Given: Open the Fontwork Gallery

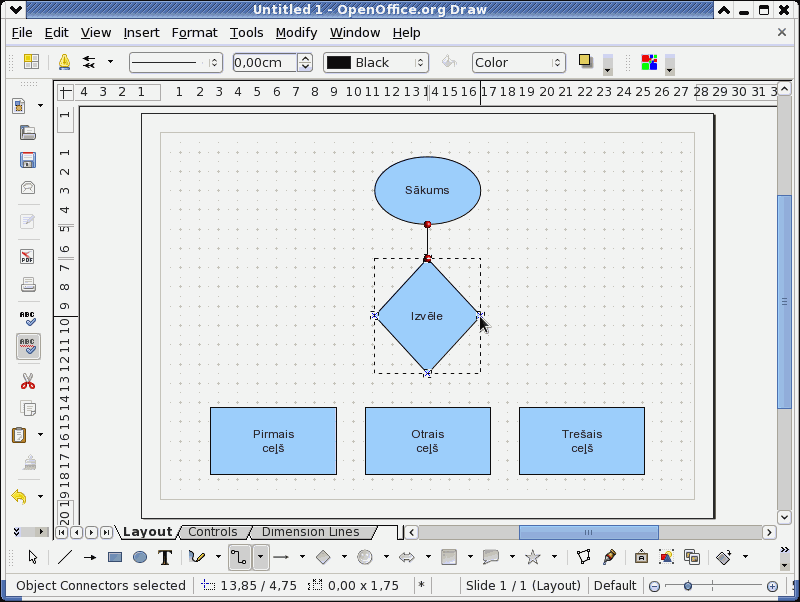Looking at the screenshot, I should [641, 557].
